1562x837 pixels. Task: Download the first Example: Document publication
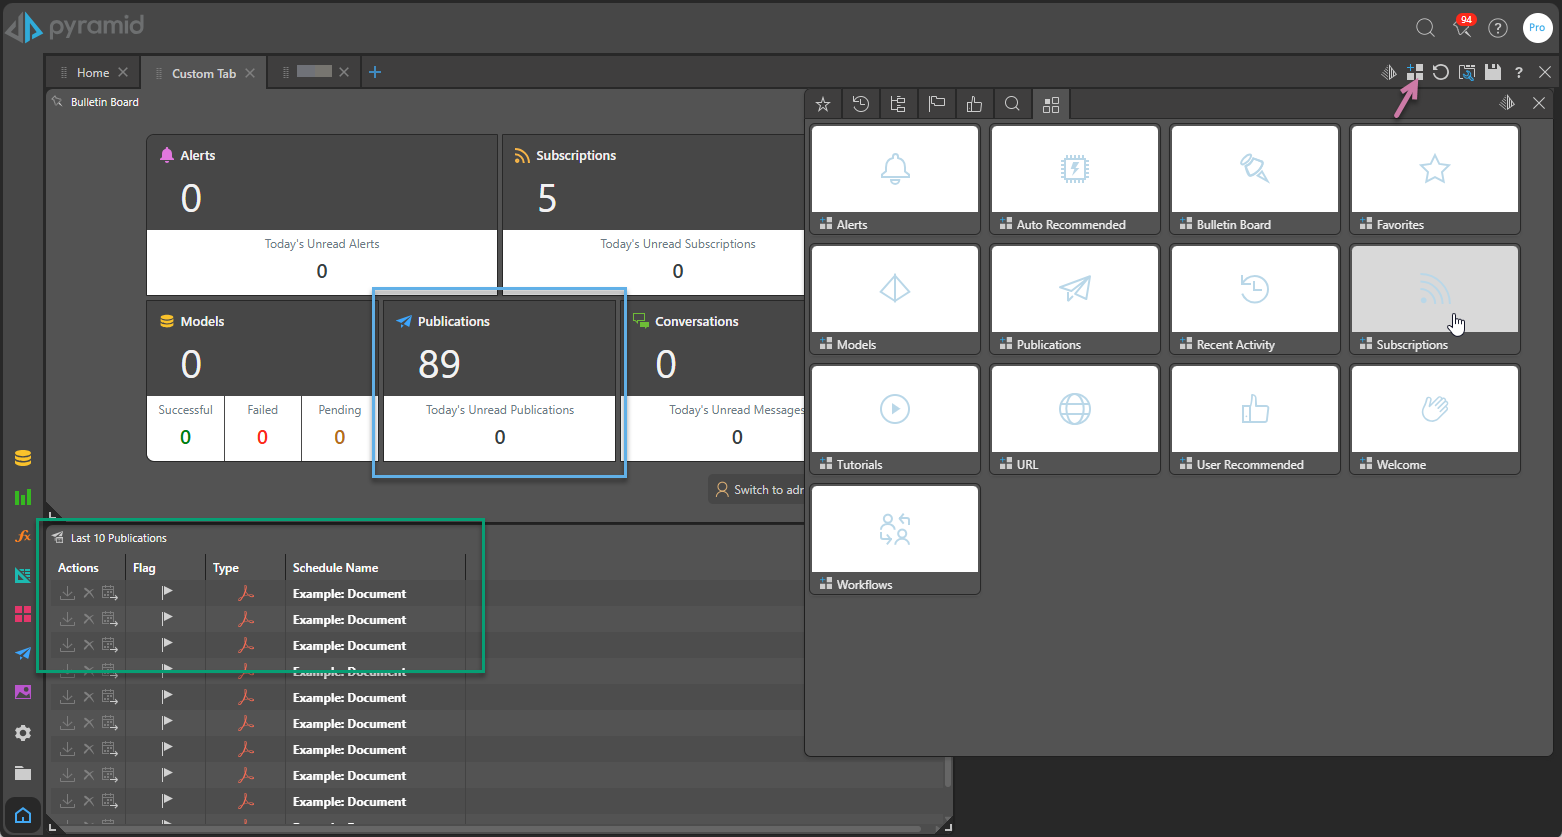click(67, 593)
